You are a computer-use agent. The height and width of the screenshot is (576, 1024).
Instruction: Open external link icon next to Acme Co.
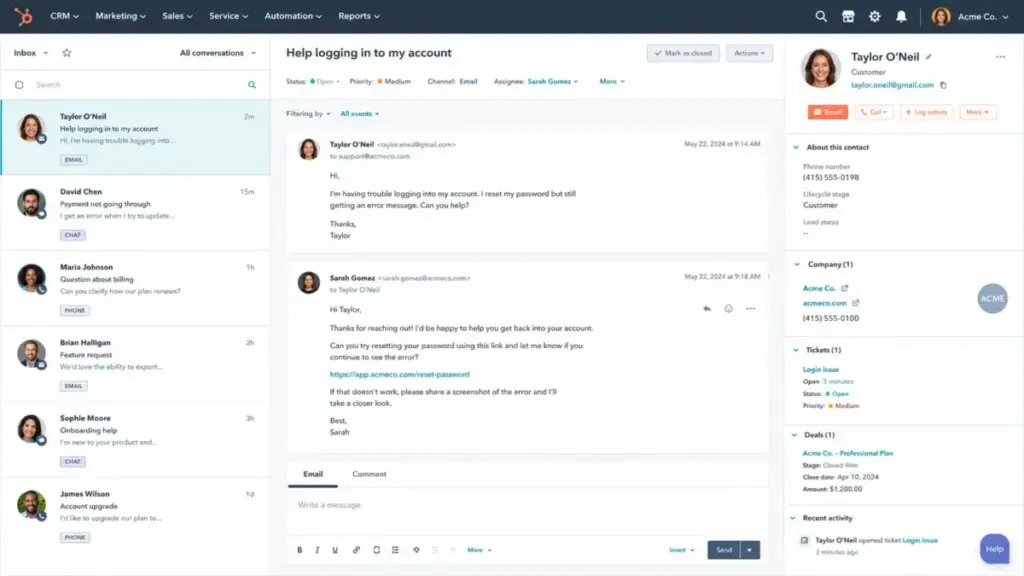(844, 288)
